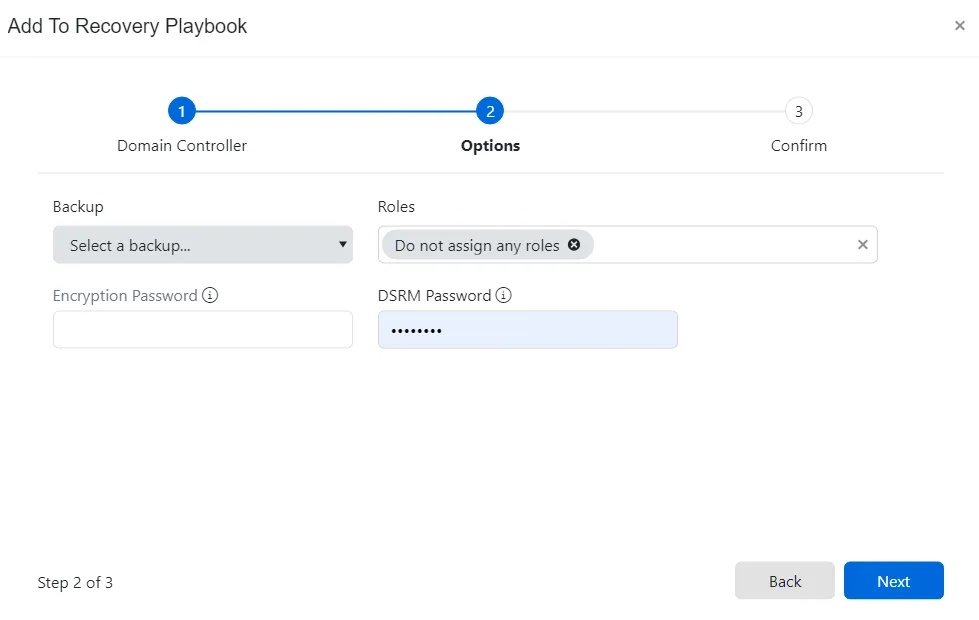Jump to step 3 Confirm circle

point(799,111)
